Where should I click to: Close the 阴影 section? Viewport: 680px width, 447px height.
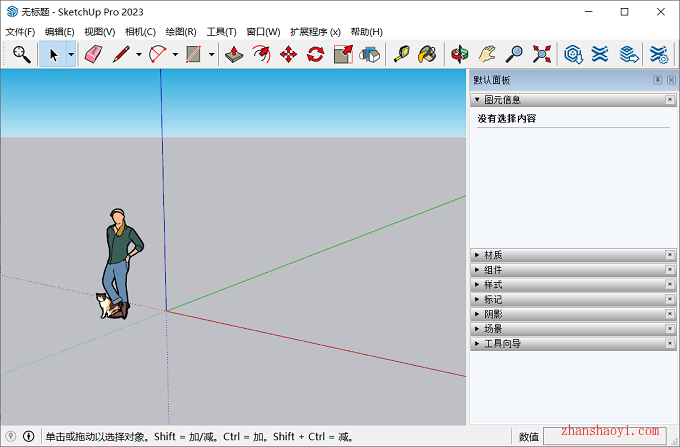[670, 314]
